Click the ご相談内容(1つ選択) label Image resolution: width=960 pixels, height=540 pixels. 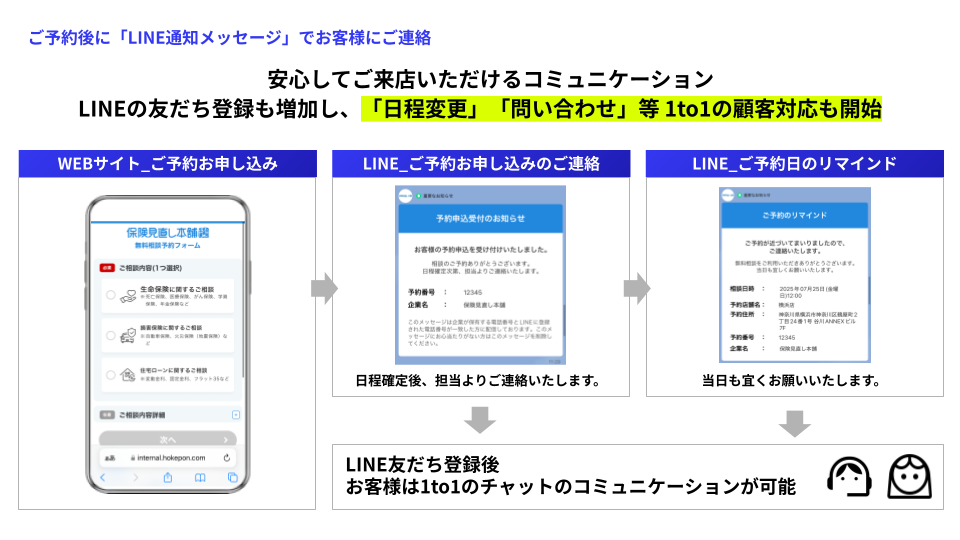click(x=150, y=268)
